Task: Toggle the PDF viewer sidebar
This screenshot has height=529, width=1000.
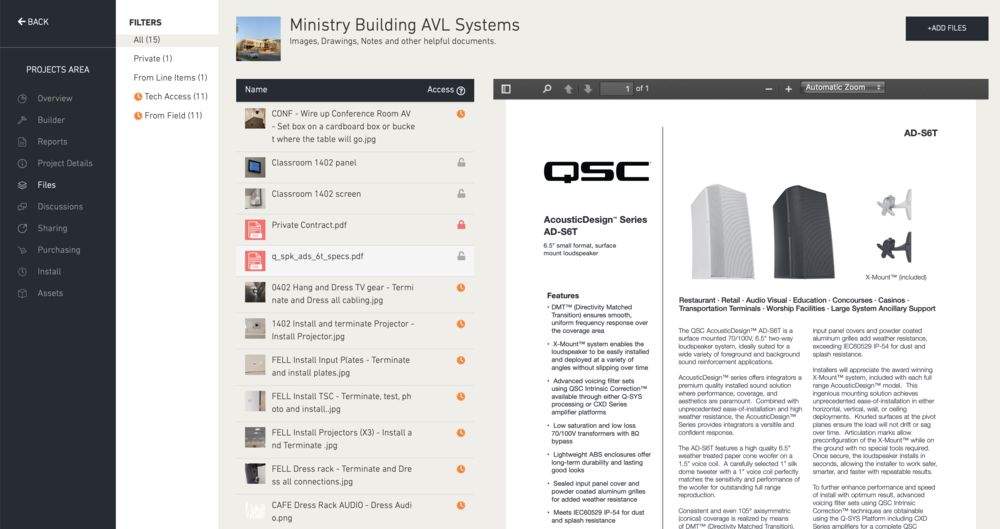Action: pyautogui.click(x=506, y=89)
